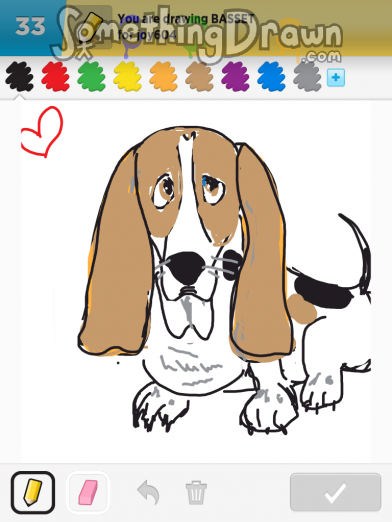The image size is (392, 522).
Task: Select the purple paint swatch
Action: click(x=235, y=77)
